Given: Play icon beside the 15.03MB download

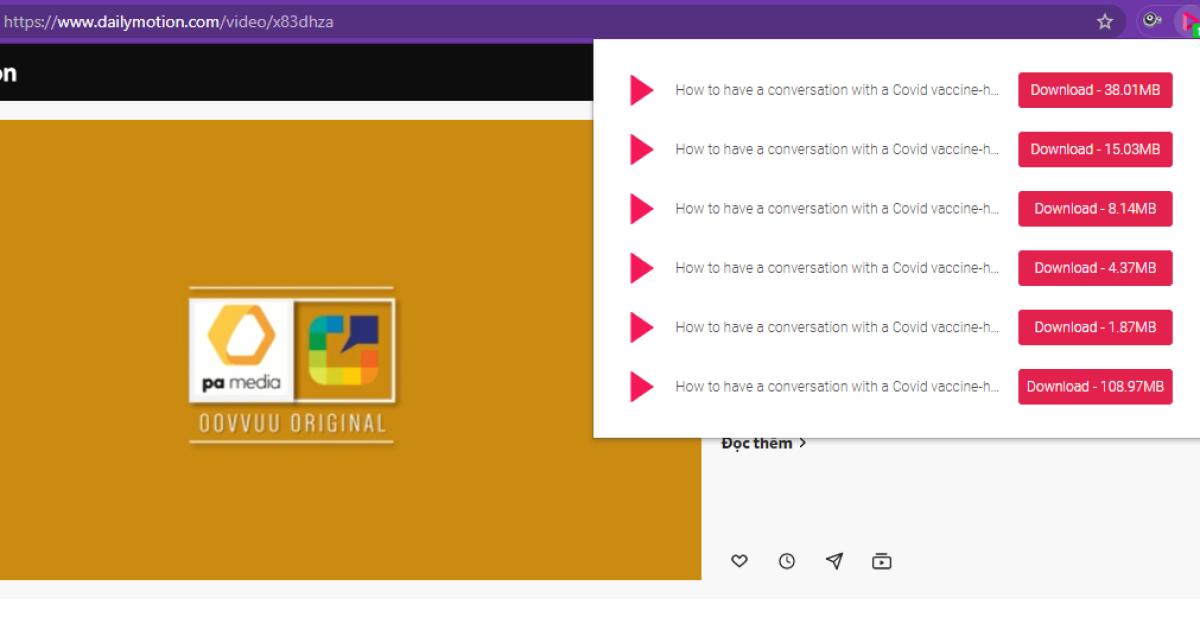Looking at the screenshot, I should (641, 149).
